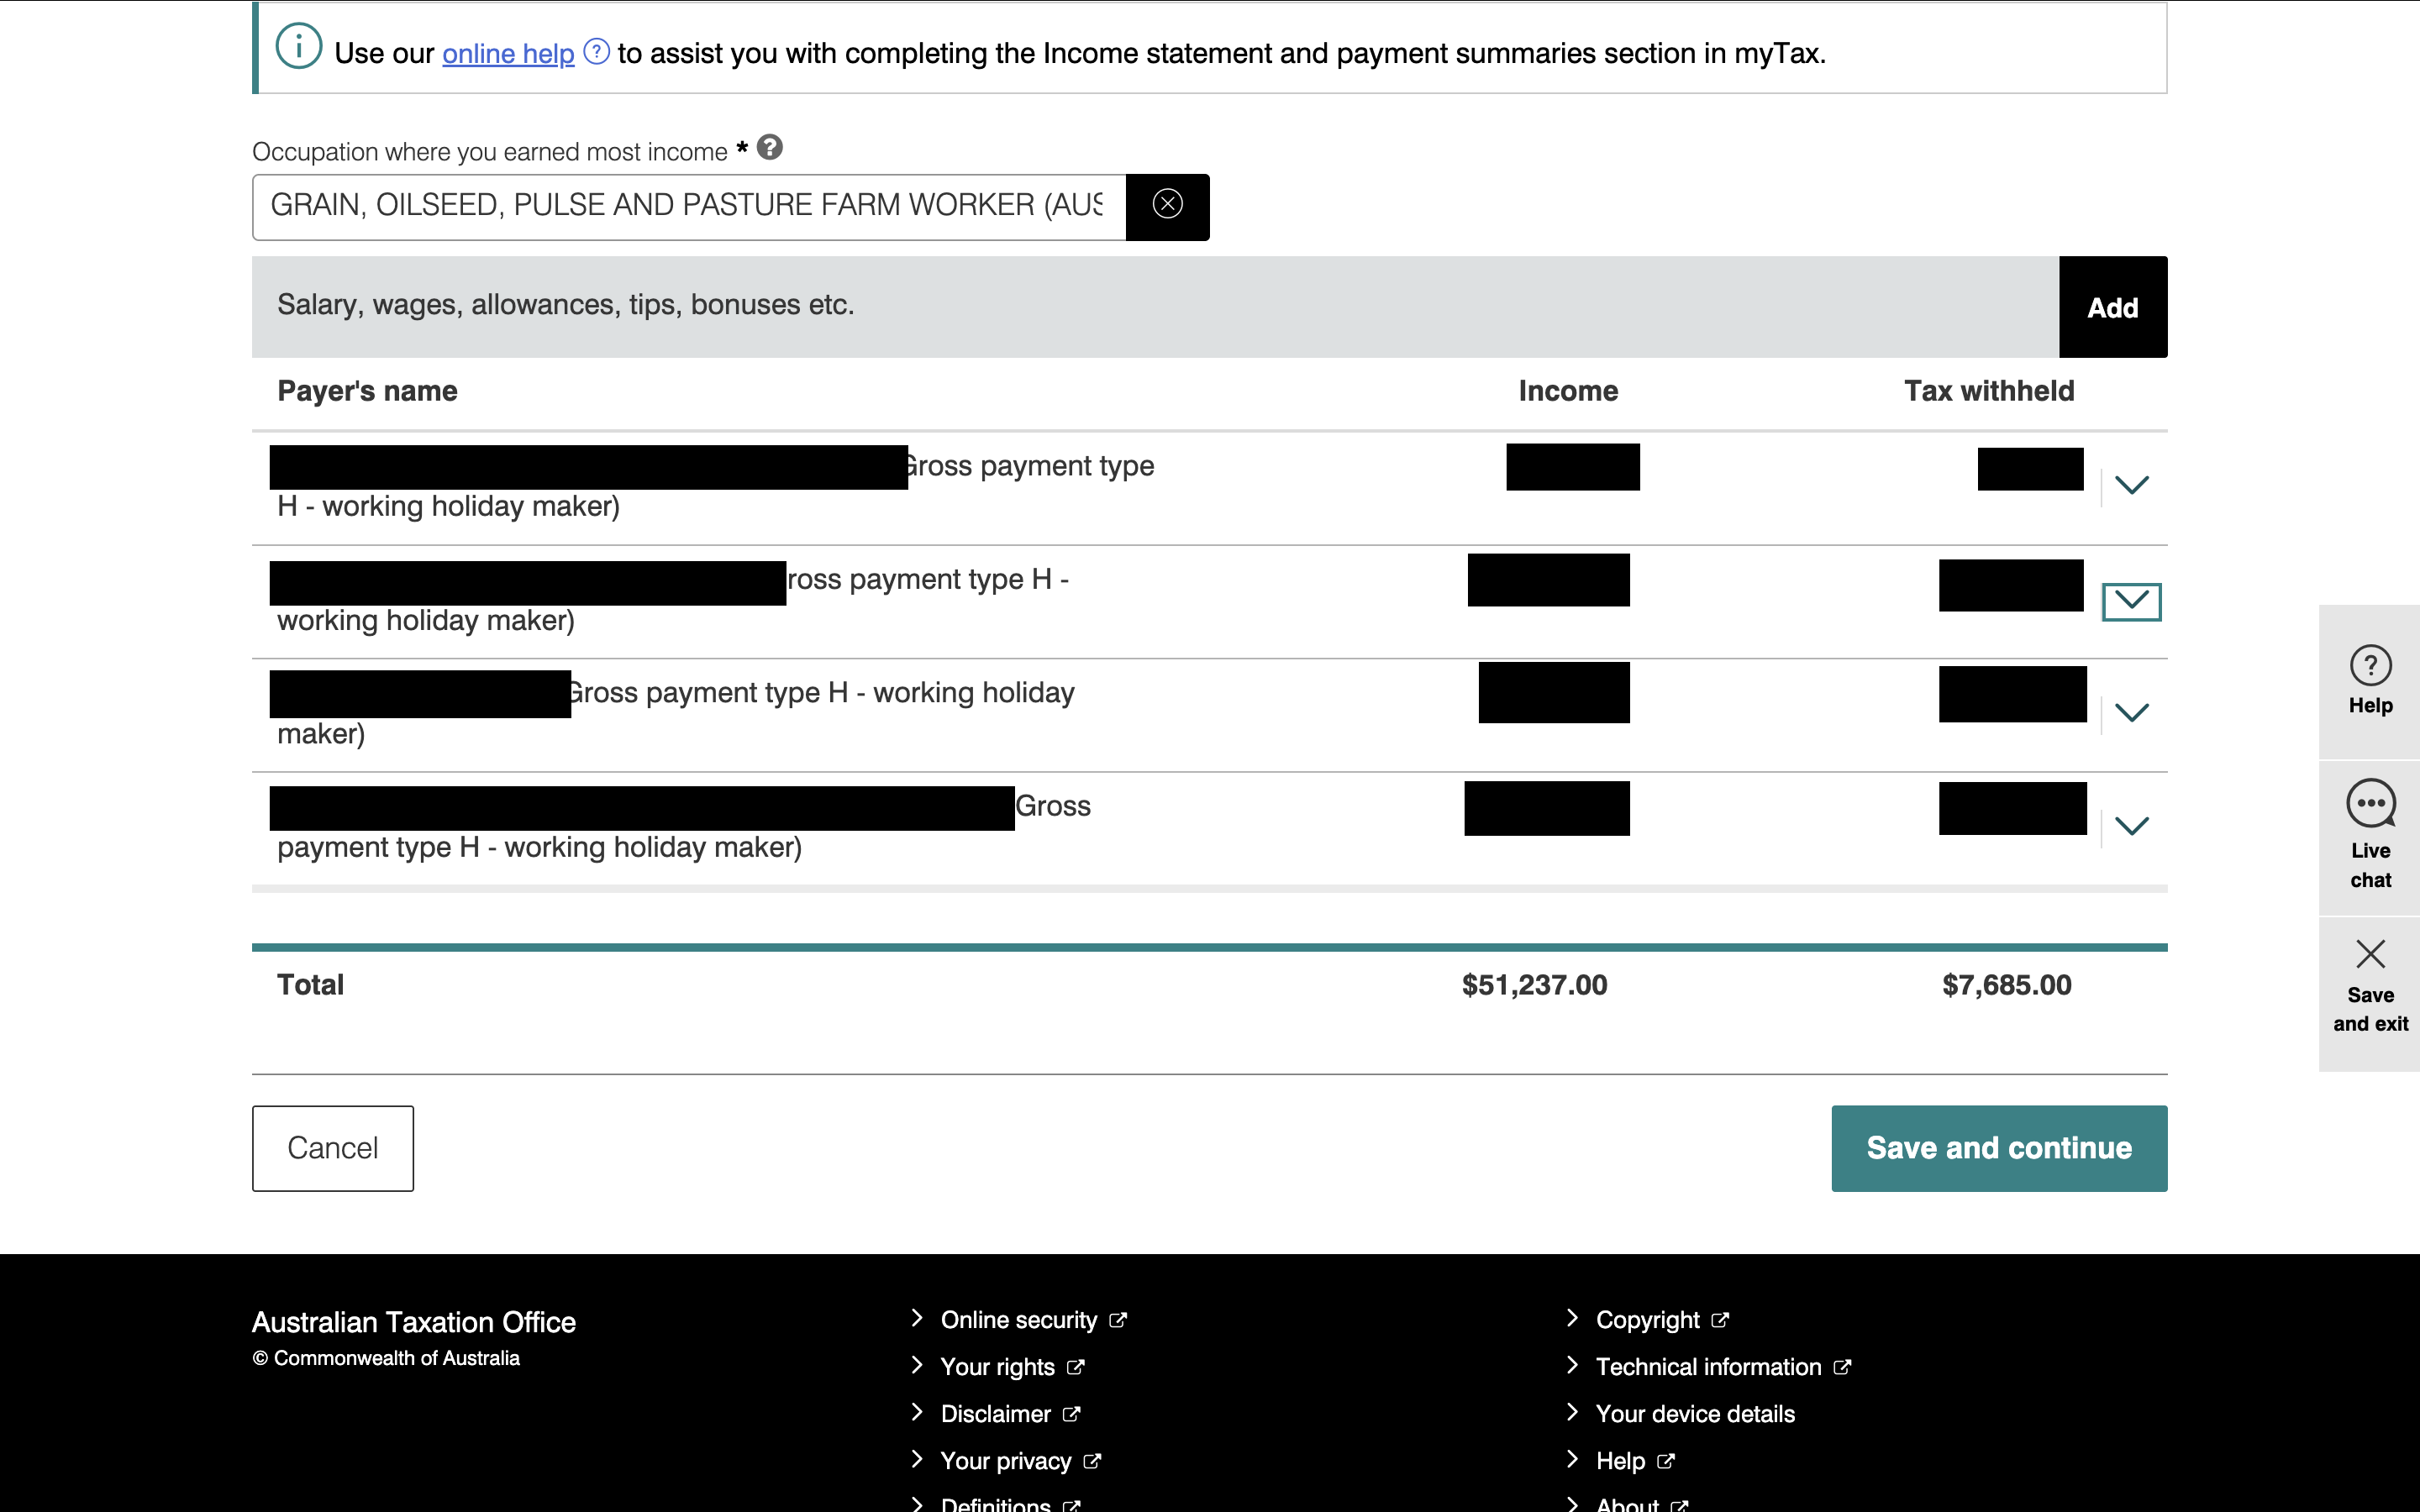
Task: Click the question mark next to Occupation label
Action: tap(770, 147)
